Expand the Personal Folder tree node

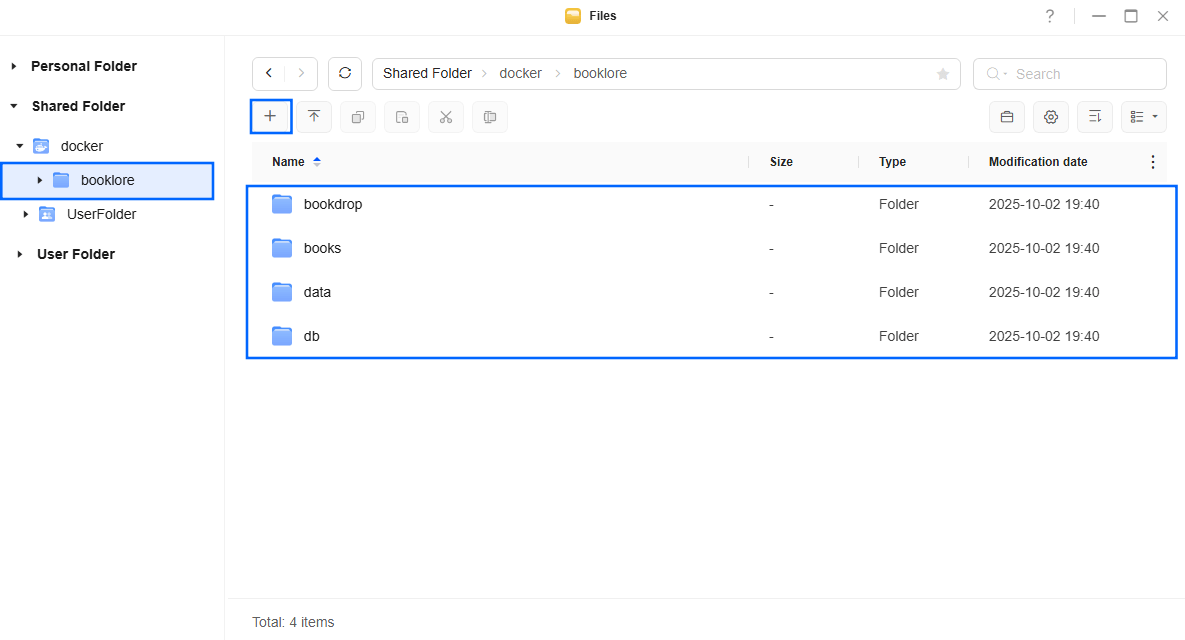[14, 66]
